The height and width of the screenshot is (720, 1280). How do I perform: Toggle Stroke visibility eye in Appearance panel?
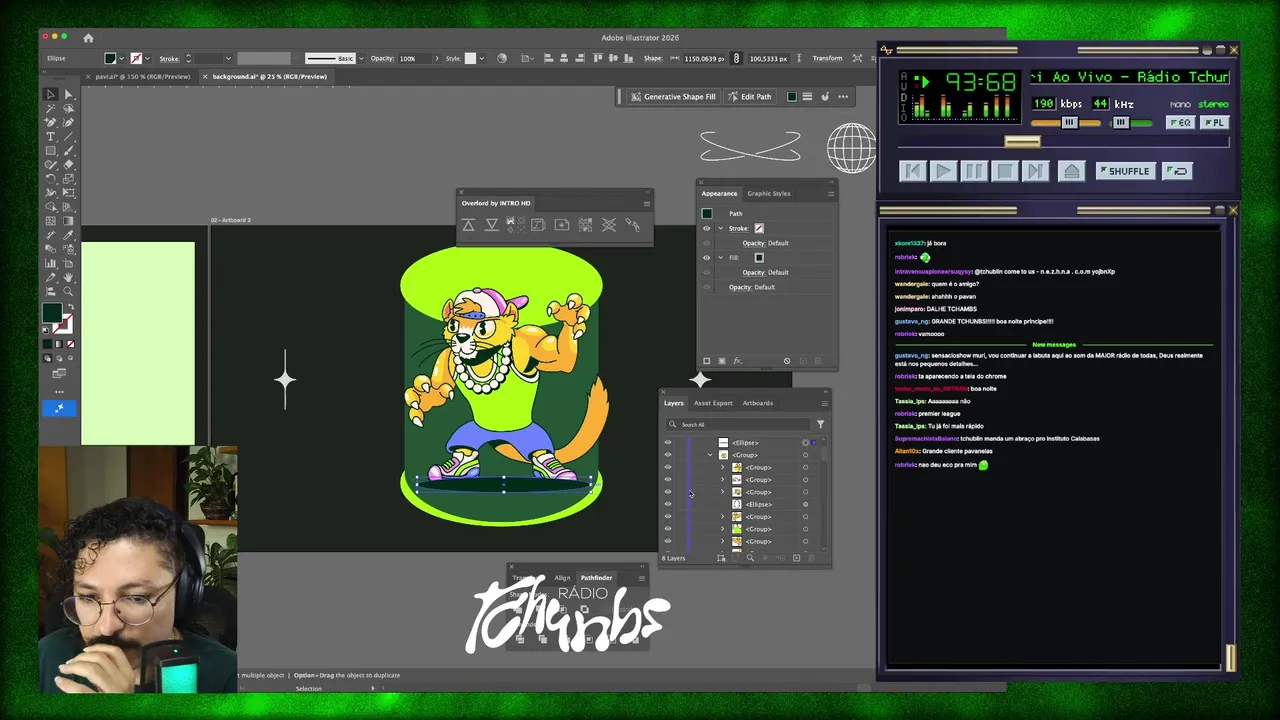click(x=706, y=229)
